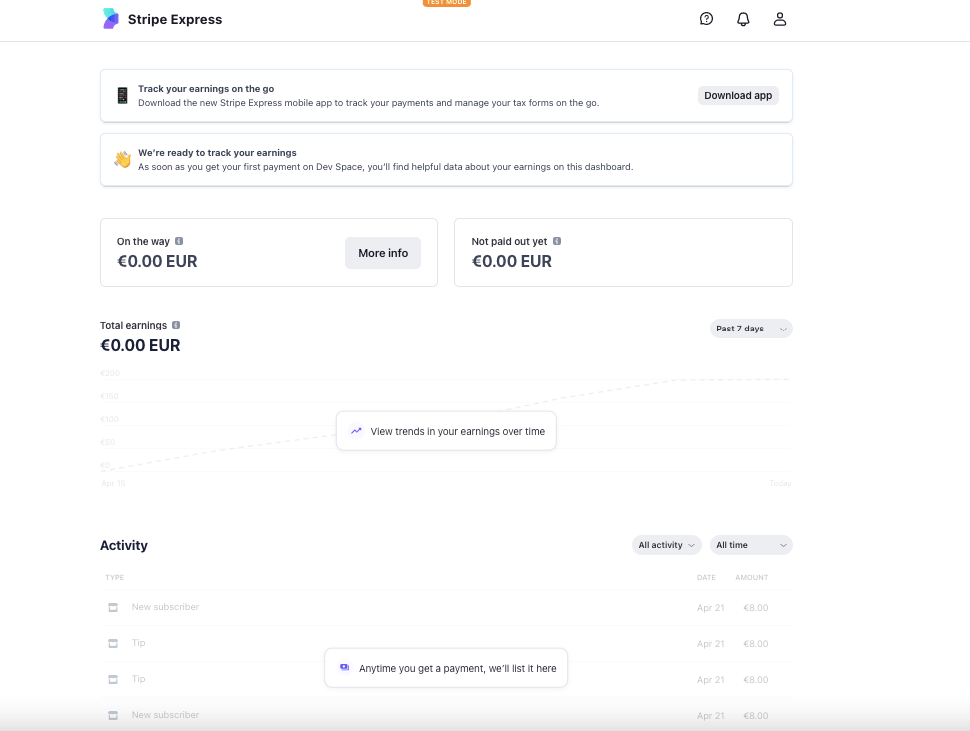Screen dimensions: 970x731
Task: Click the payment icon in activity tooltip
Action: coord(345,667)
